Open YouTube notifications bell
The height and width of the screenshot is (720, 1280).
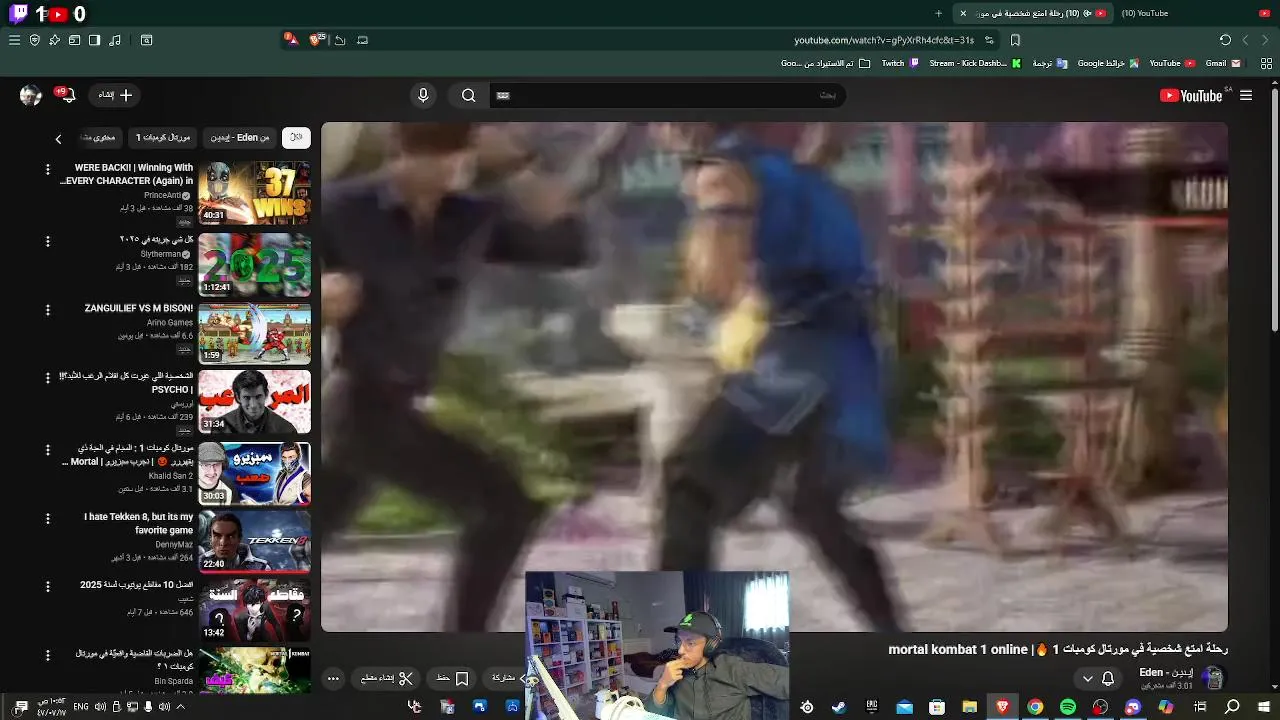[x=66, y=94]
